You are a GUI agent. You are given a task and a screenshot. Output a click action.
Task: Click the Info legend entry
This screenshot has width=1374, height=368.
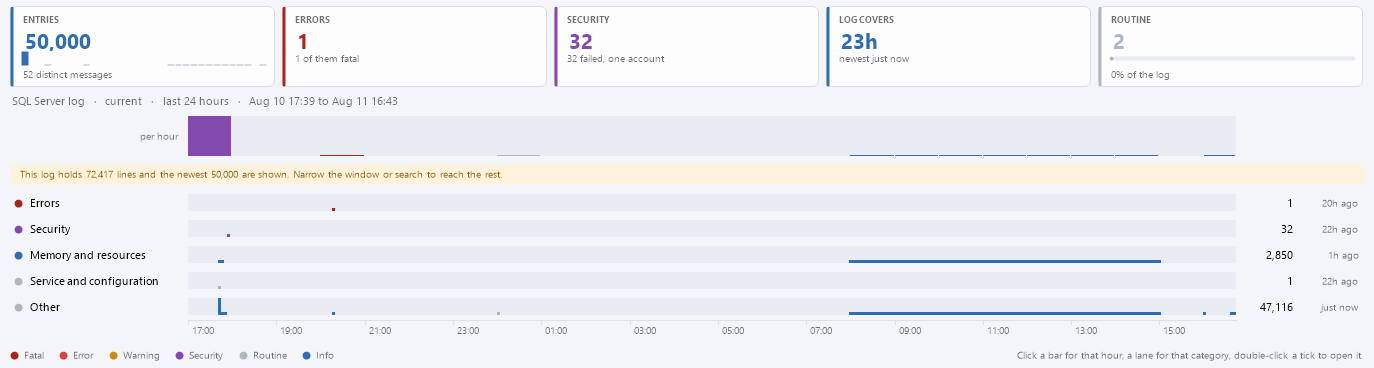(x=318, y=356)
